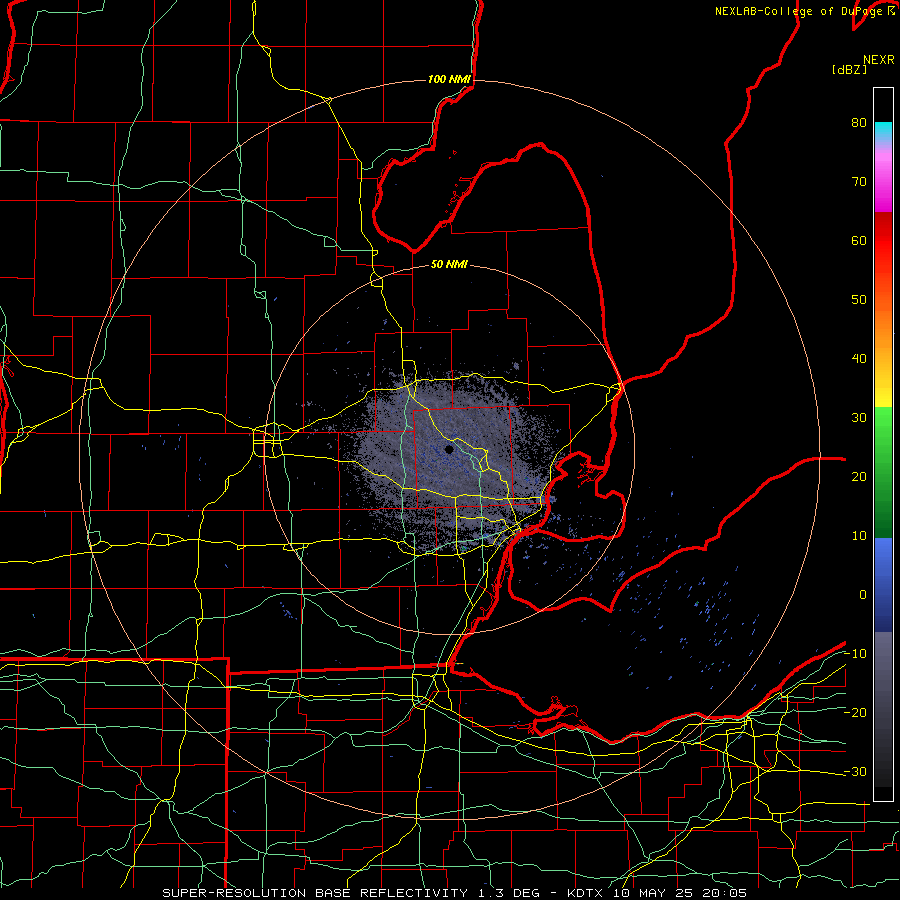Click the "1.3 DEG" elevation text

tap(509, 893)
